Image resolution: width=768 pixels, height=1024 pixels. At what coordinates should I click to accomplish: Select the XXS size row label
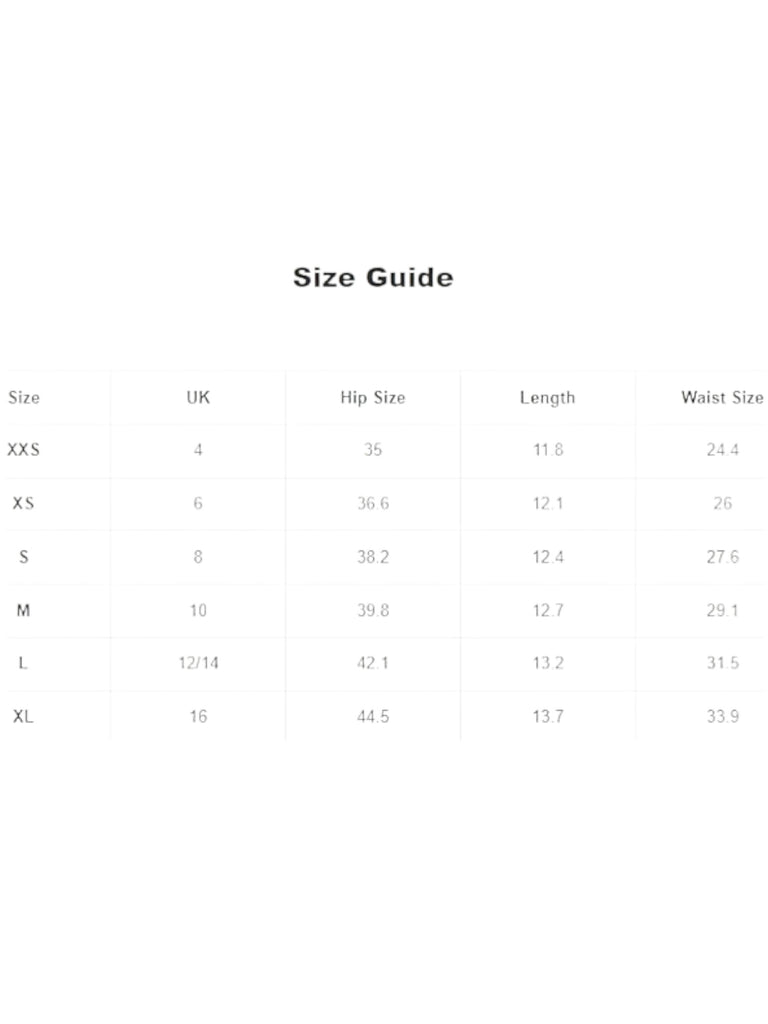pyautogui.click(x=24, y=449)
